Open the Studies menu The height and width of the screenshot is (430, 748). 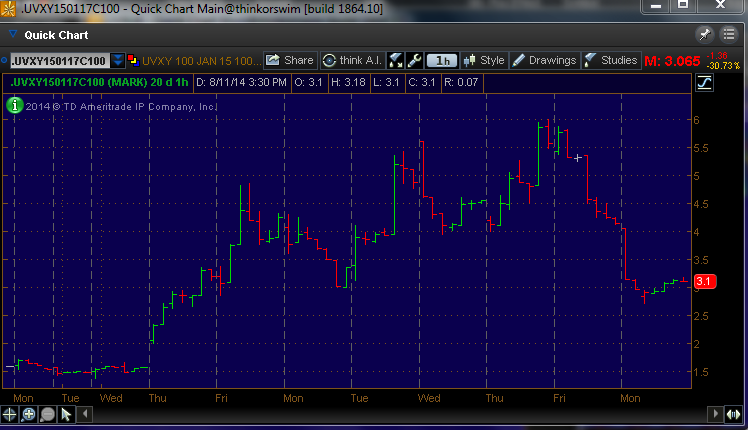click(610, 60)
